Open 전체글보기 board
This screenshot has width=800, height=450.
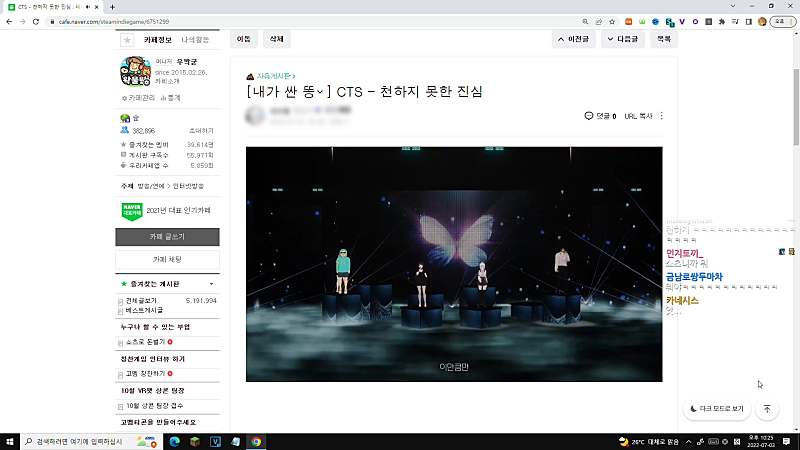click(x=141, y=301)
